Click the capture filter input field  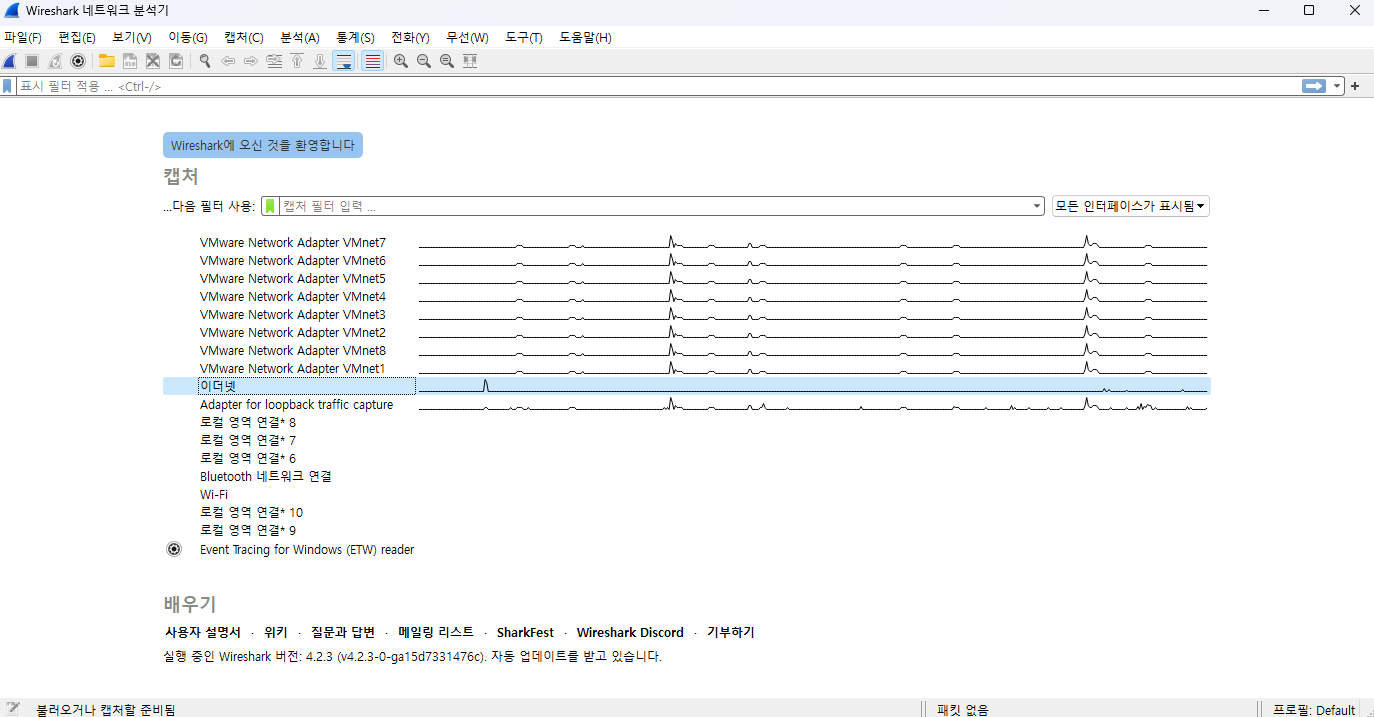pyautogui.click(x=655, y=206)
